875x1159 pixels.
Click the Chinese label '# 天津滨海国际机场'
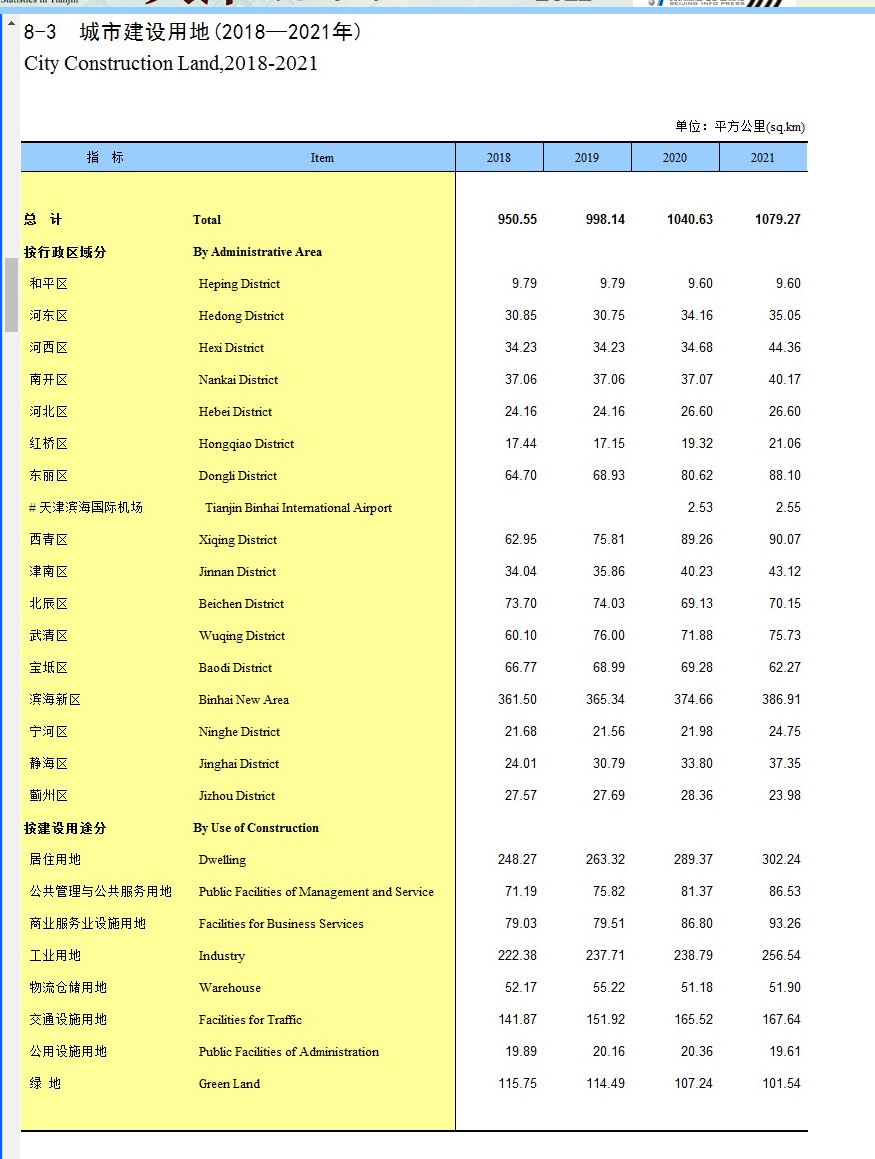click(86, 508)
